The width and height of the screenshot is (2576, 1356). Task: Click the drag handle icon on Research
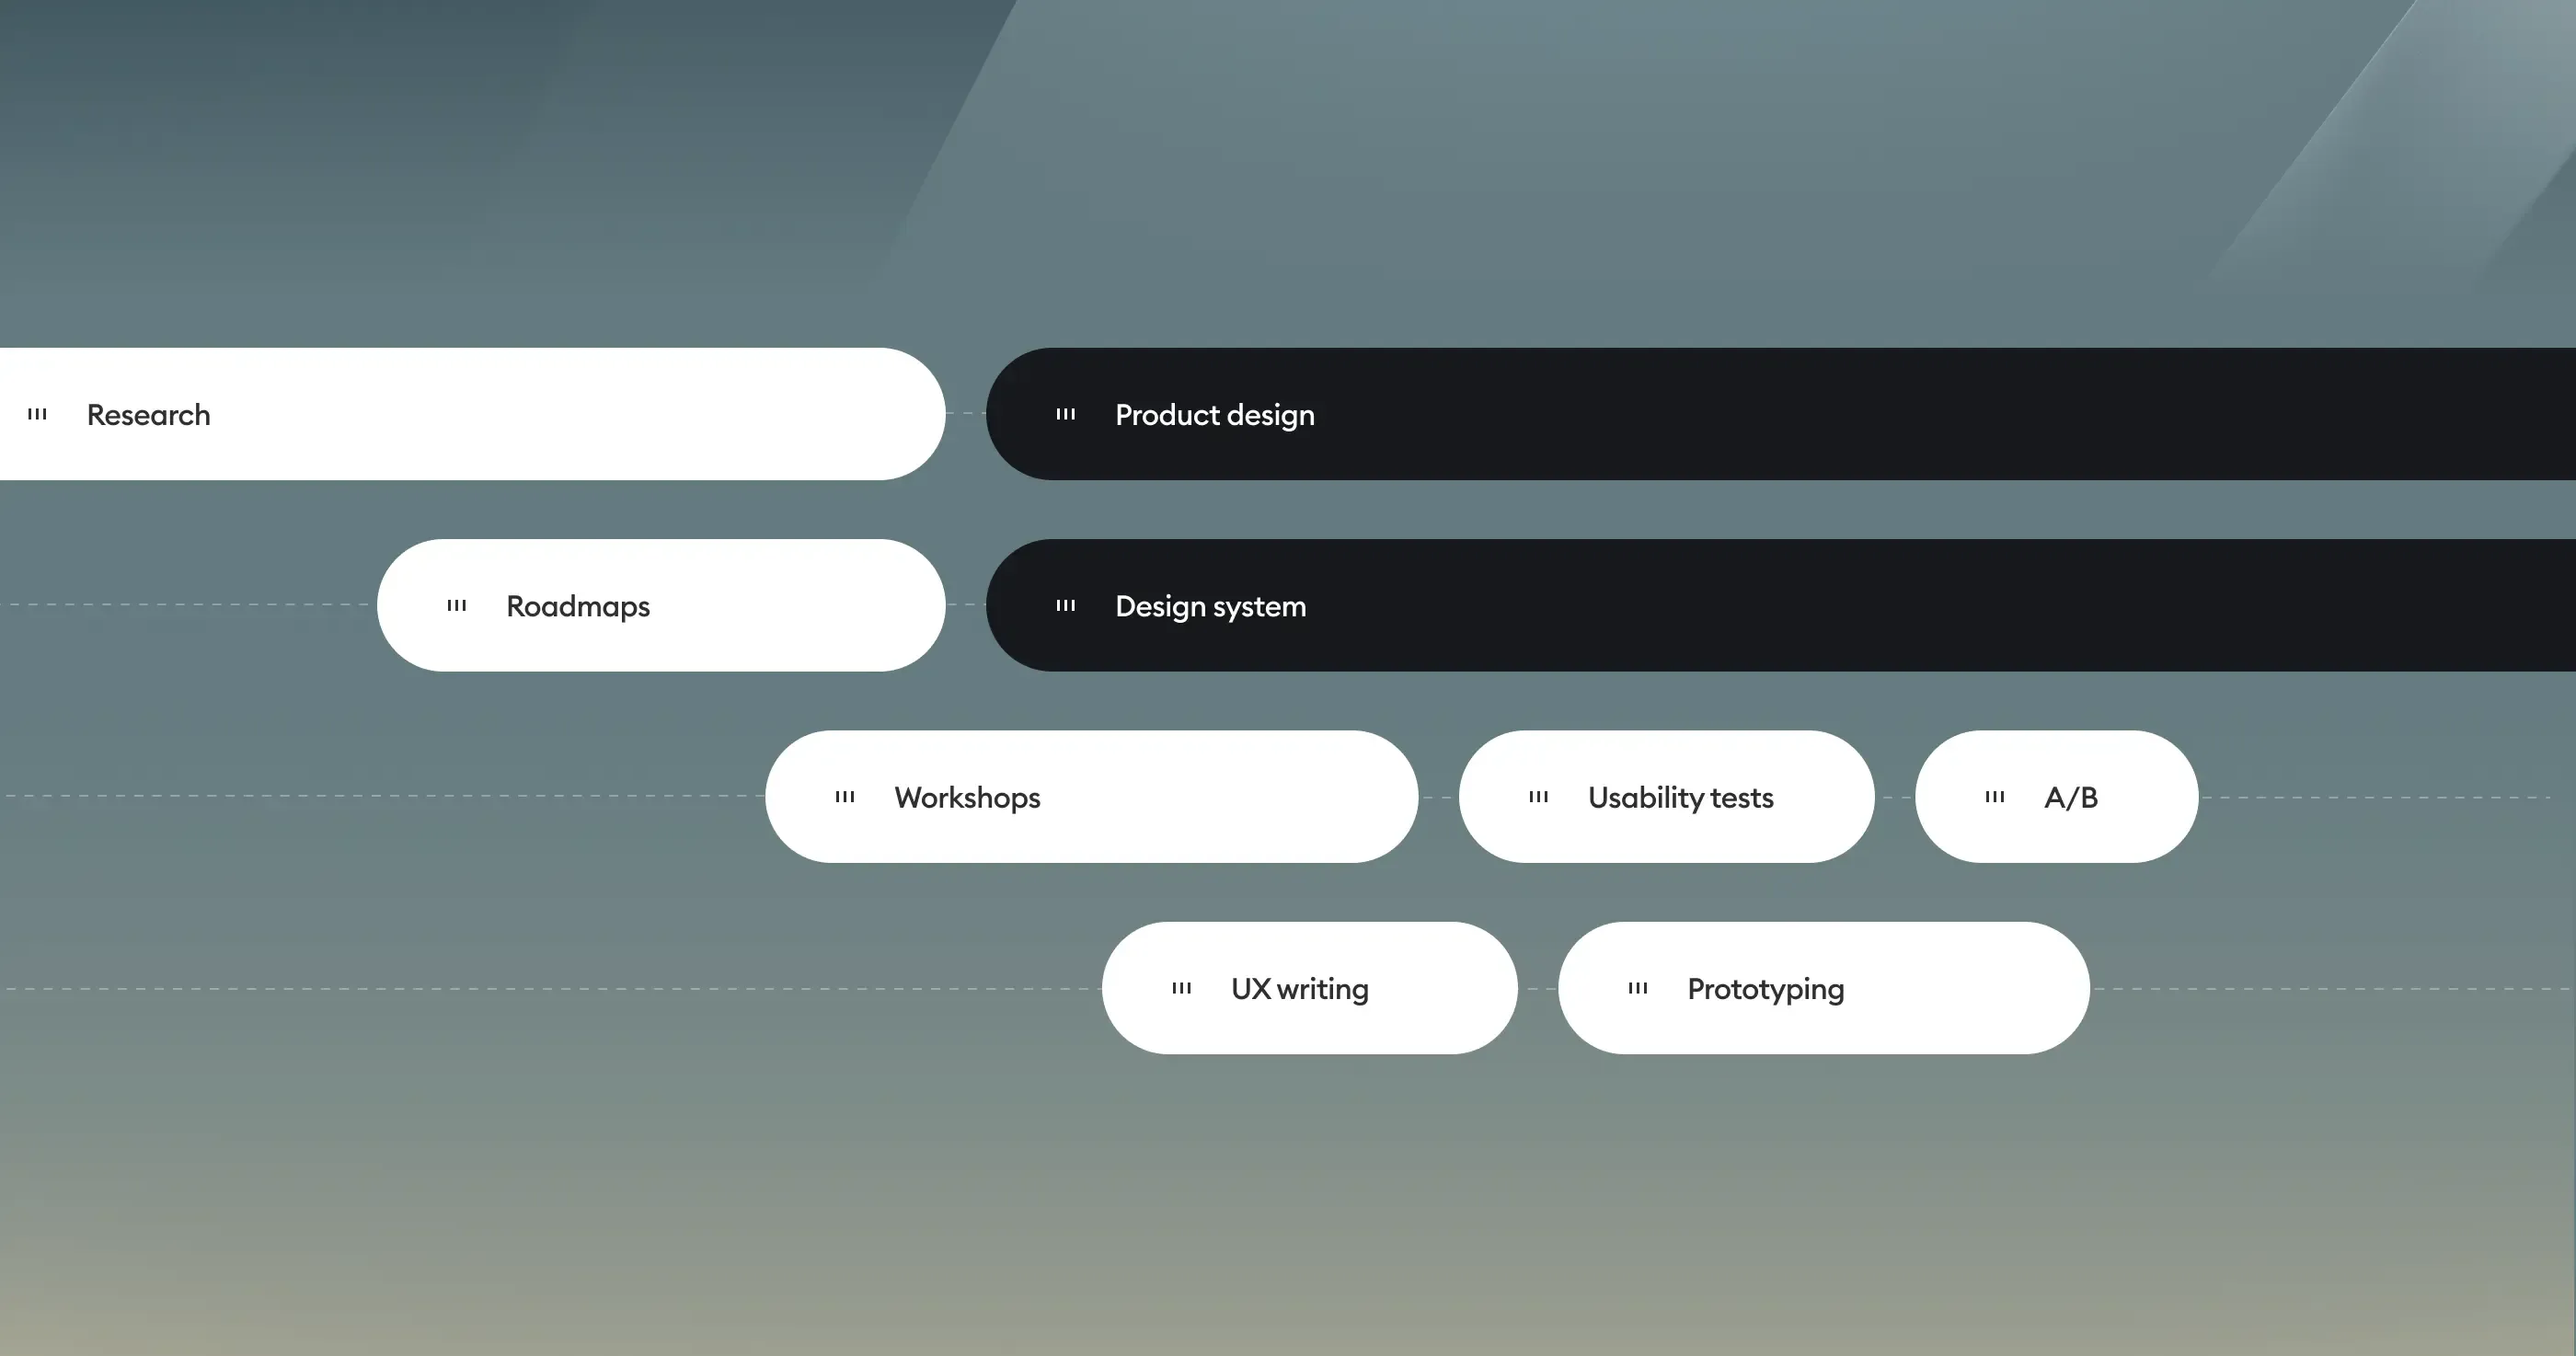tap(37, 414)
